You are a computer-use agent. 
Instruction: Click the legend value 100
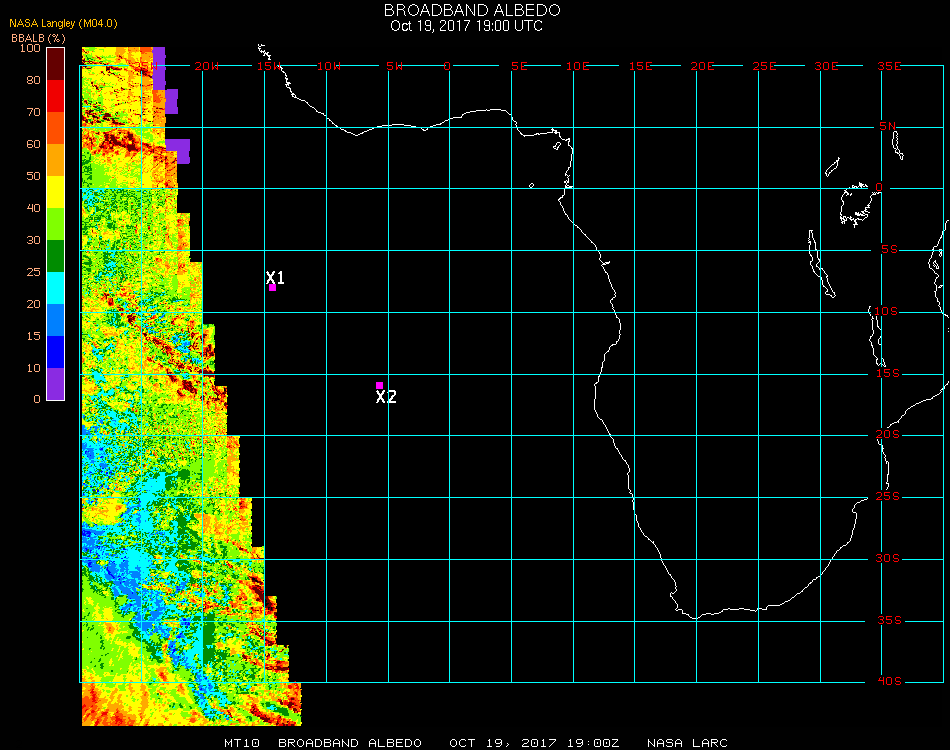pyautogui.click(x=30, y=48)
